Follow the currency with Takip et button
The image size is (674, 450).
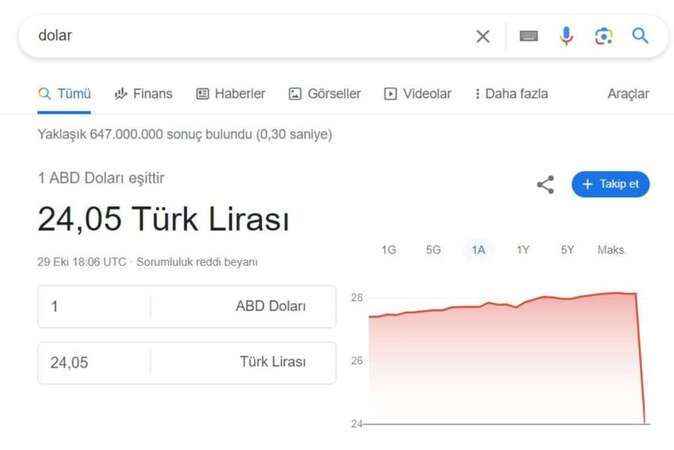[x=610, y=184]
